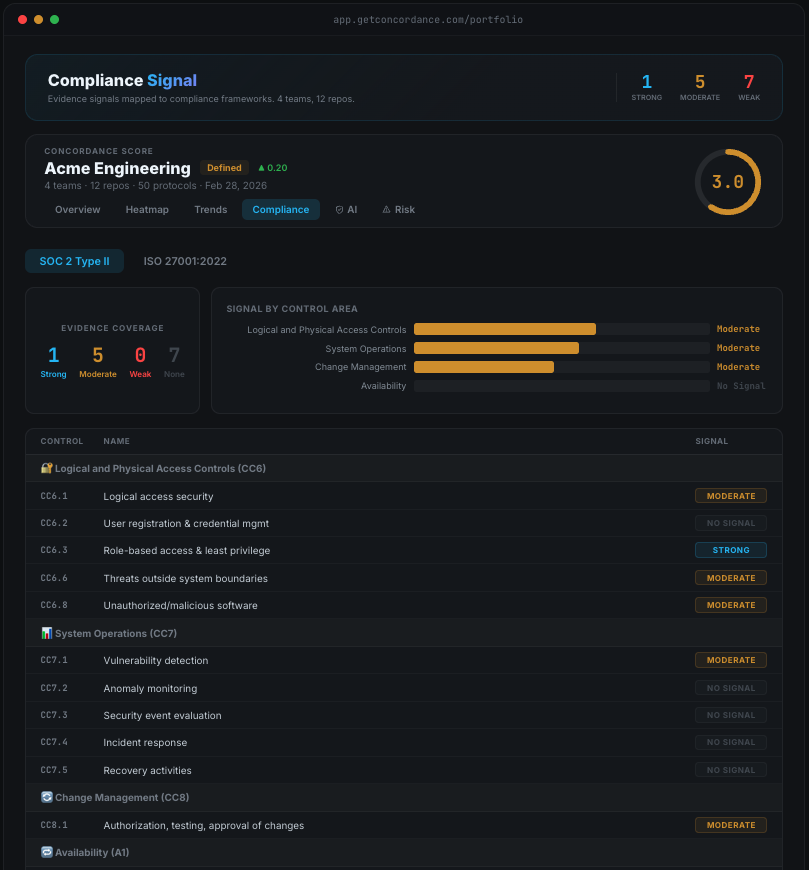
Task: Click the URL app.getconcordance.com/portfolio in the title bar
Action: 428,19
